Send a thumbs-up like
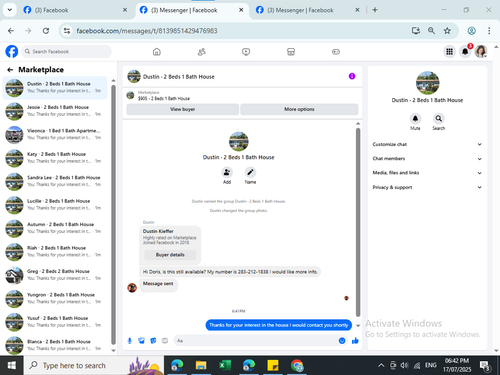 (355, 341)
